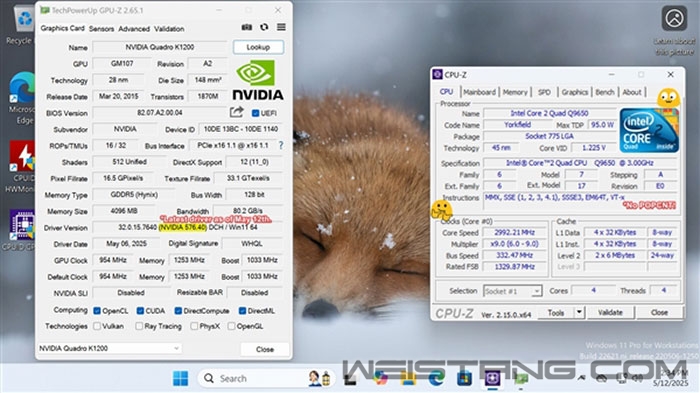The width and height of the screenshot is (700, 393).
Task: Click the Learn about this picture icon
Action: [x=674, y=18]
